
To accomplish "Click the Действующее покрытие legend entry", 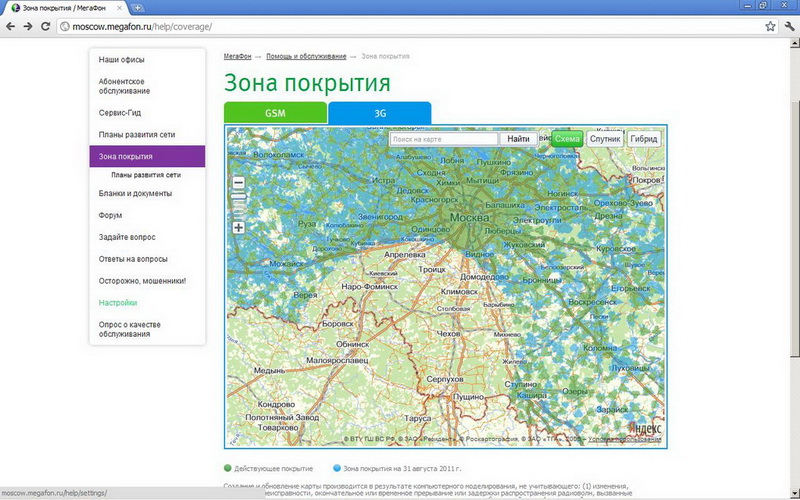I will point(269,468).
